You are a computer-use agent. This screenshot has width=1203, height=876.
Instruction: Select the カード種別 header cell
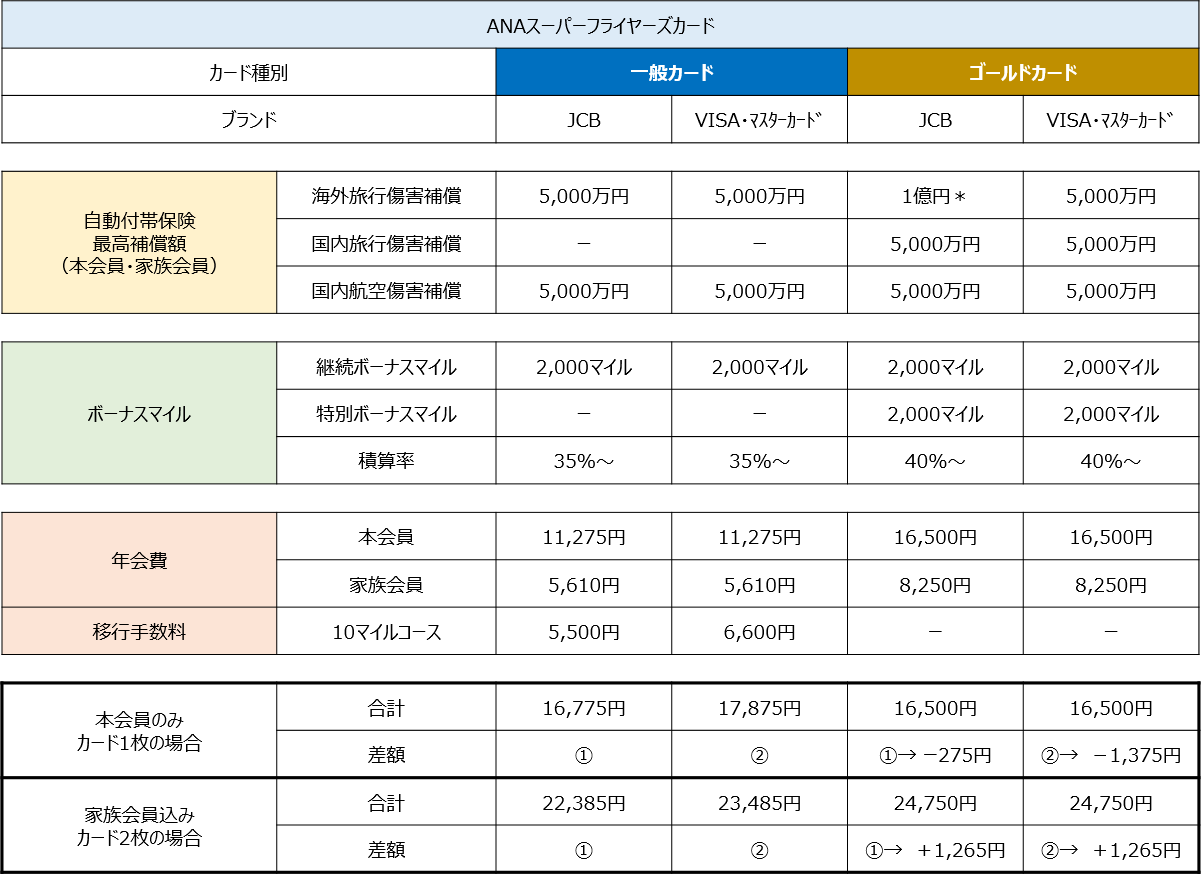click(249, 72)
